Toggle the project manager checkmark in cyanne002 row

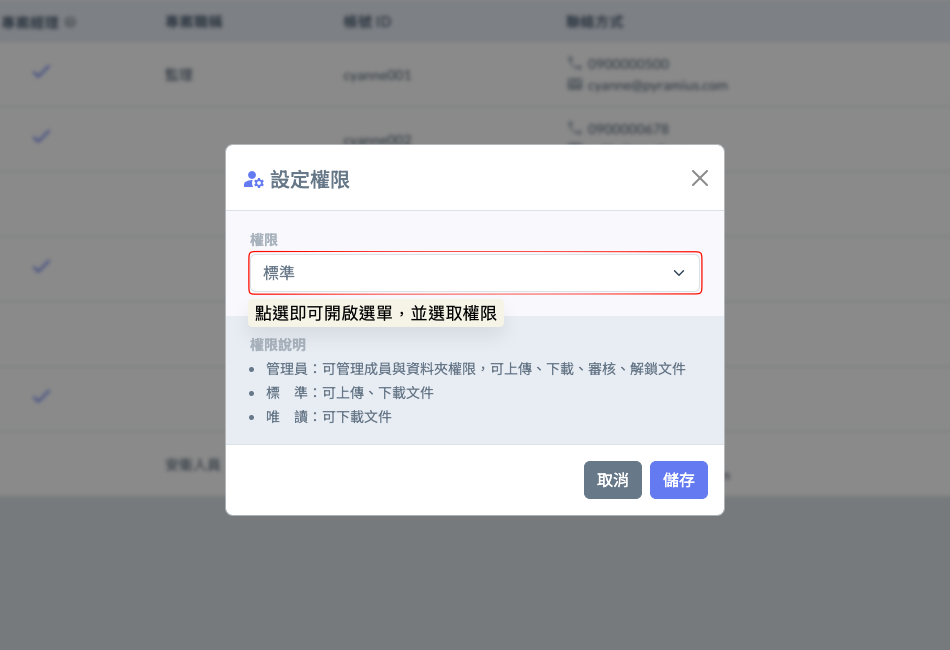pyautogui.click(x=41, y=136)
